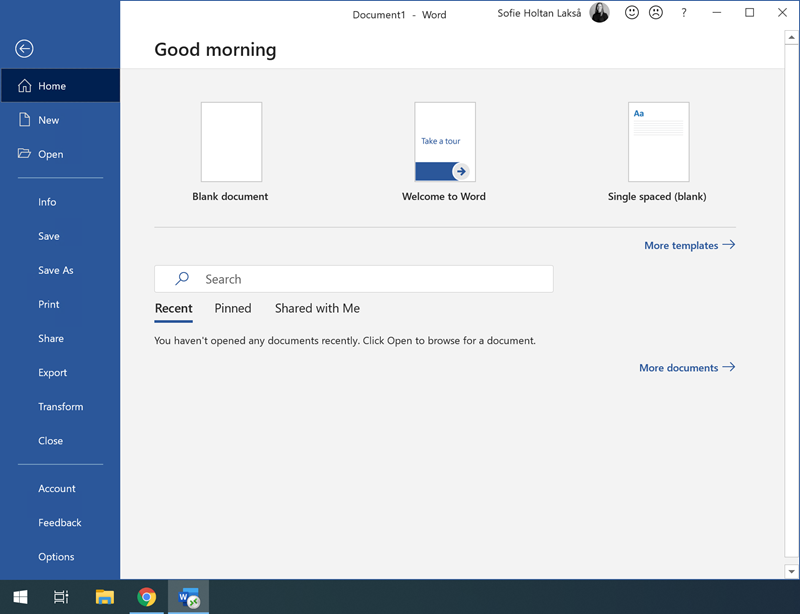Image resolution: width=800 pixels, height=614 pixels.
Task: Open the Info page
Action: [60, 202]
